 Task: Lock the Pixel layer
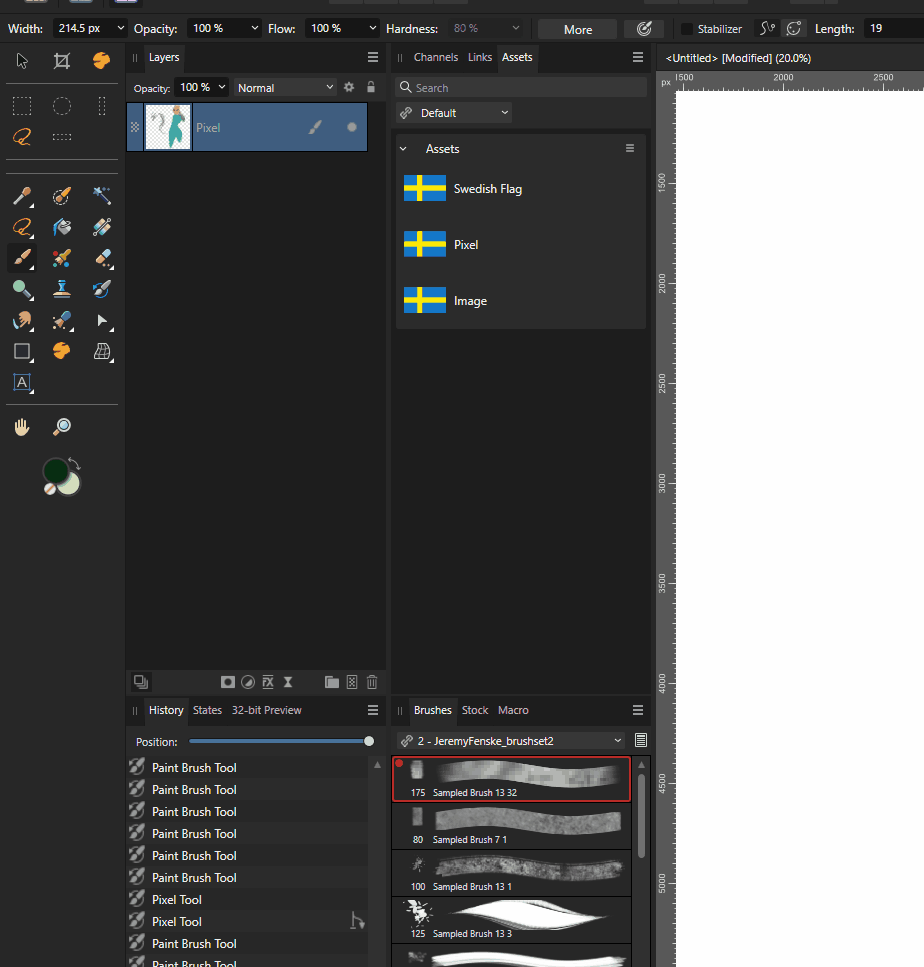(x=370, y=88)
